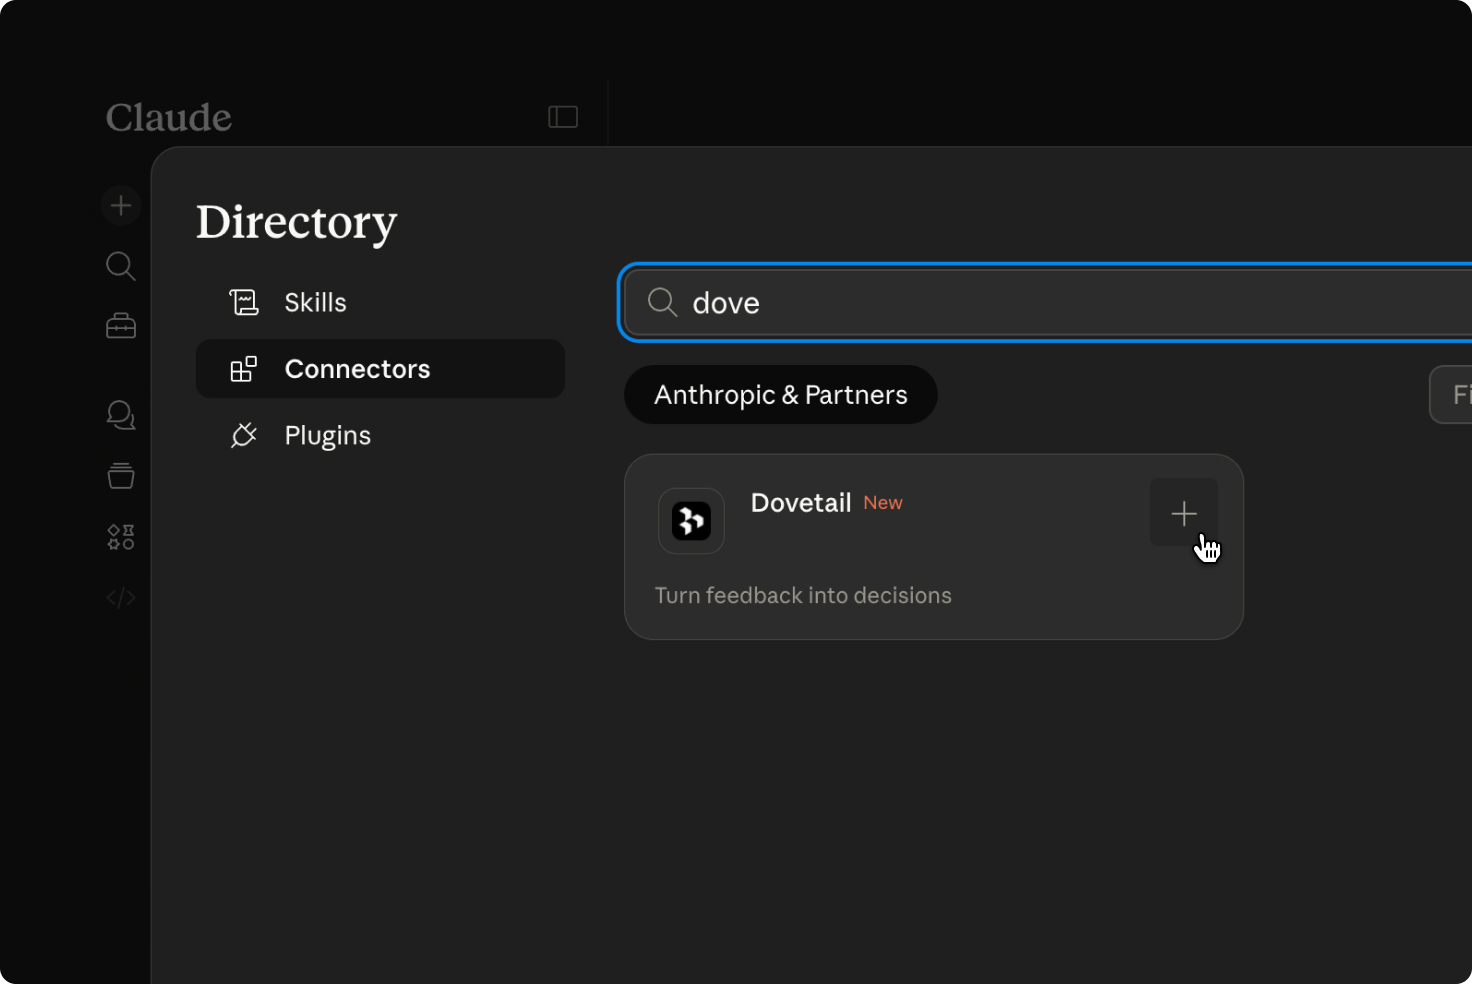Screen dimensions: 1472x984
Task: Select the Plugins directory section
Action: point(327,436)
